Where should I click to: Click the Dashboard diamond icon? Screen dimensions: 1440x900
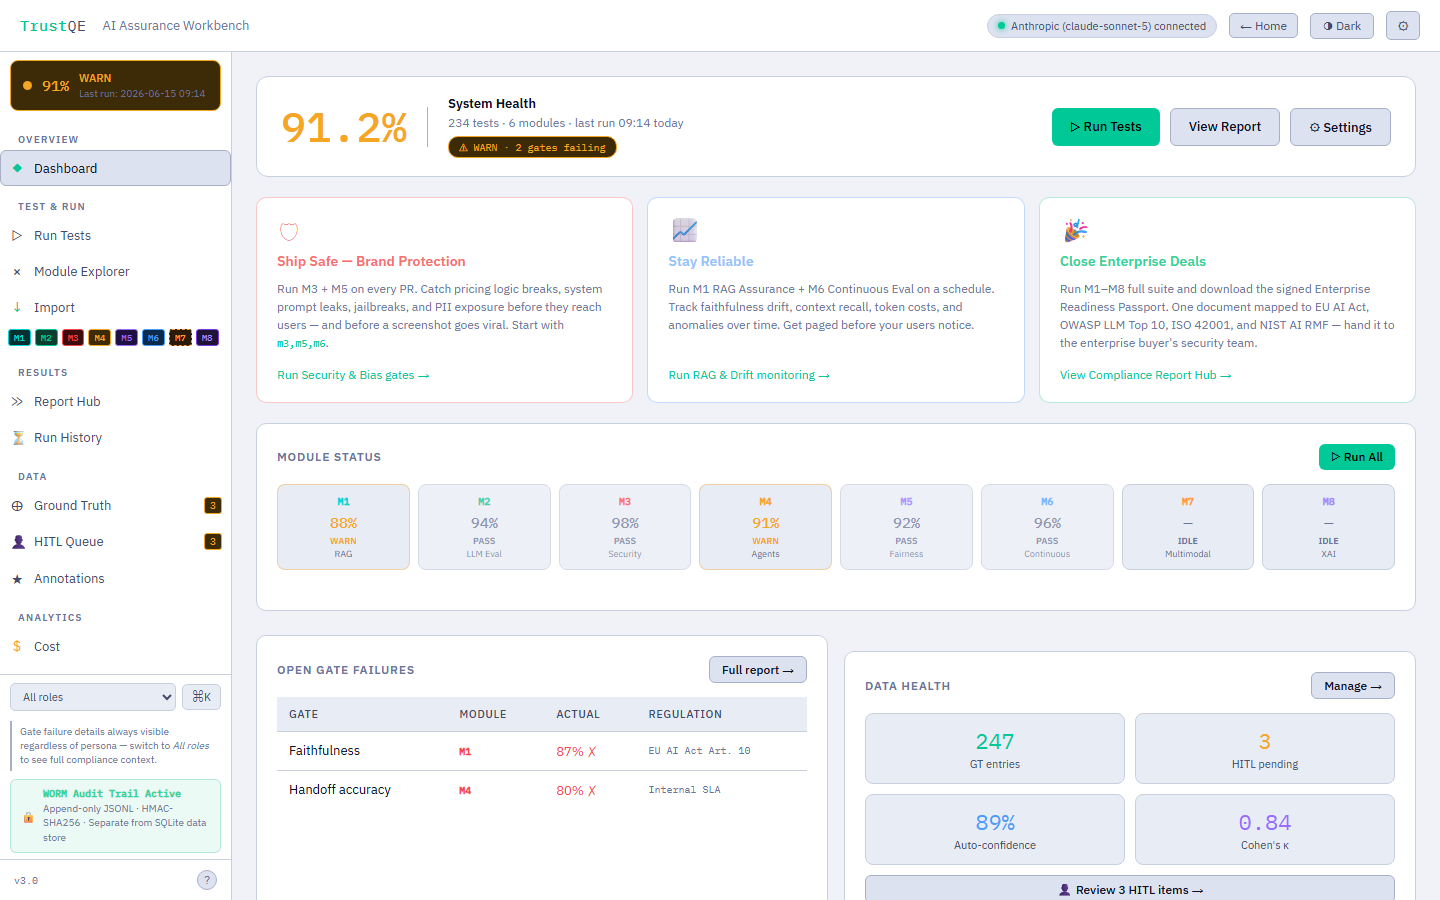point(17,168)
